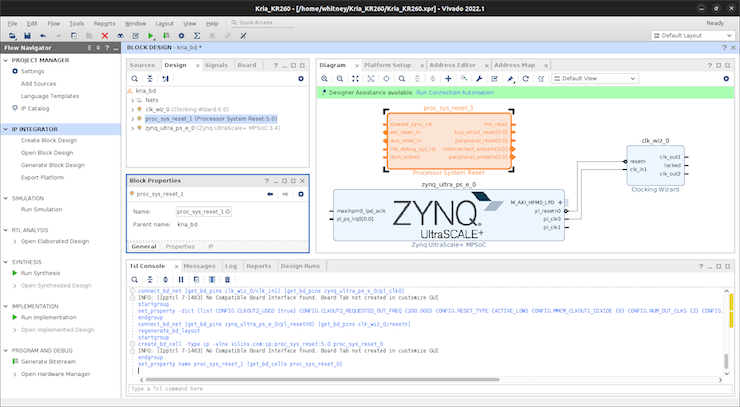Click the search icon in Design panel
Screen dimensions: 740x407
click(x=135, y=79)
